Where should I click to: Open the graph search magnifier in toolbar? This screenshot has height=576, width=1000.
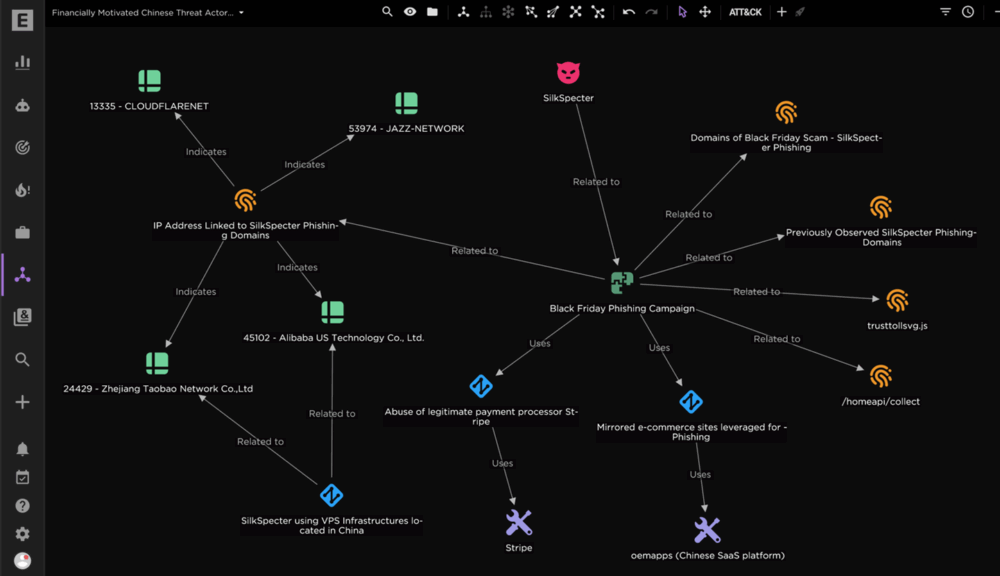(387, 11)
